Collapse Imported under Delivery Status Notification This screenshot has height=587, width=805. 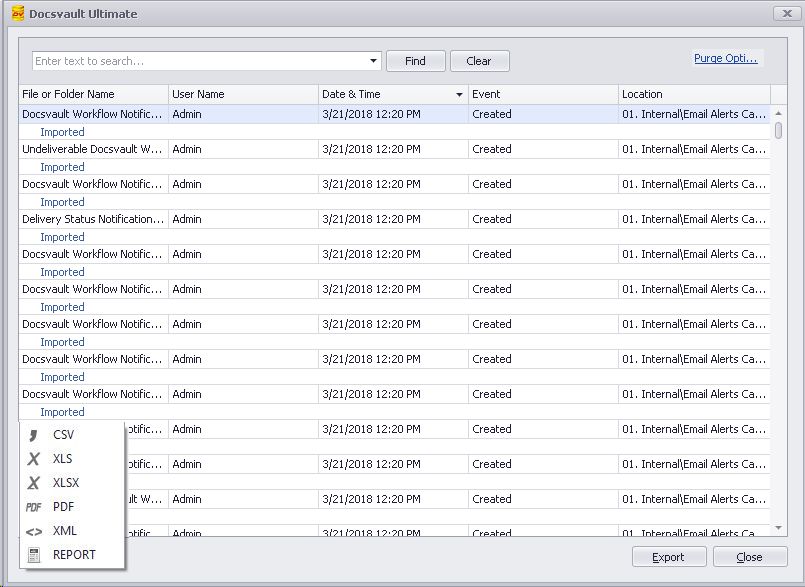coord(62,236)
